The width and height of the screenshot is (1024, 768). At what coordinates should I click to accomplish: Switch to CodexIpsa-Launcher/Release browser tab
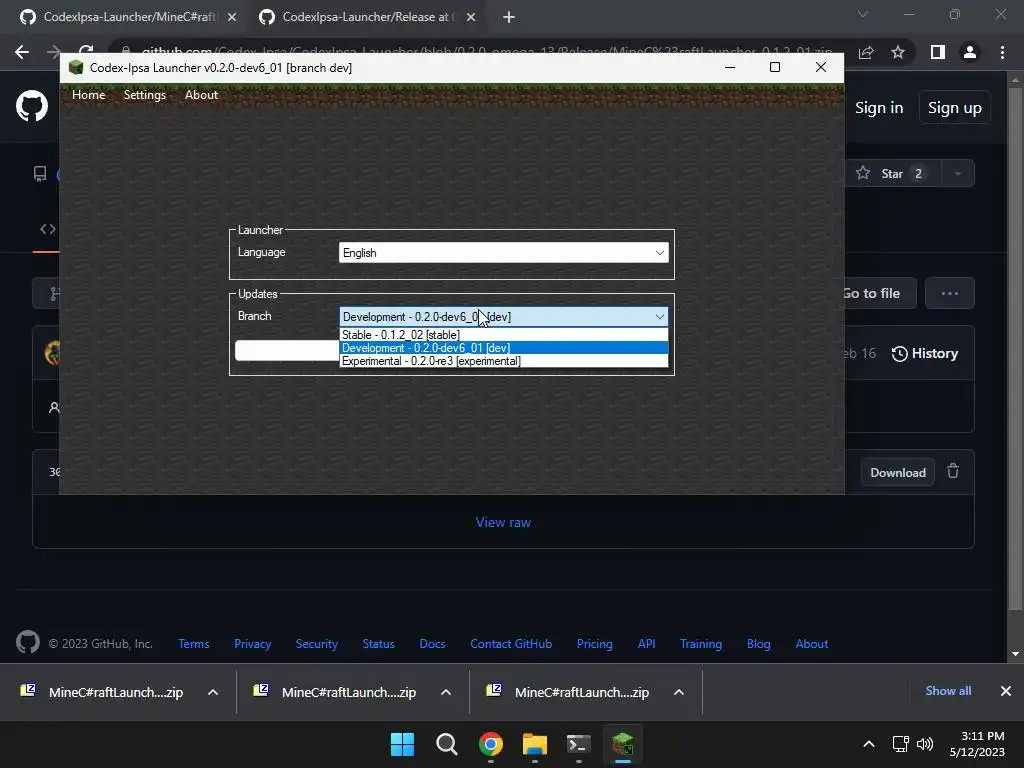click(x=366, y=17)
